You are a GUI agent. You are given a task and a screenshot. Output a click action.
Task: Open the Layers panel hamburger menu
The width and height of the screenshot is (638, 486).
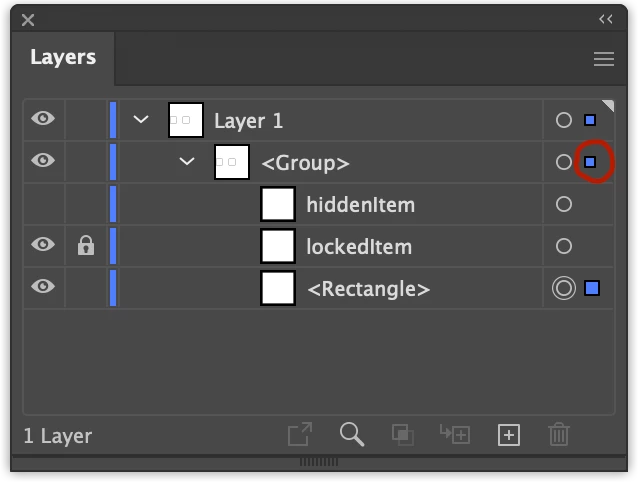(x=603, y=59)
